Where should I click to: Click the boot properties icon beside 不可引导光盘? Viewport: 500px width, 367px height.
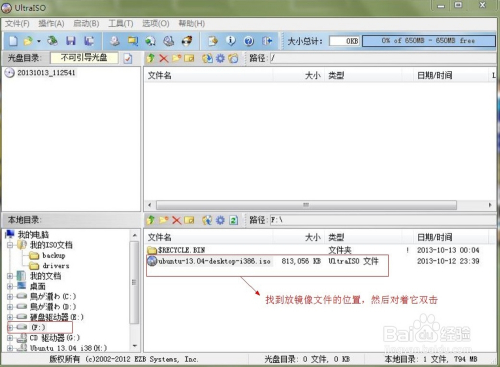point(128,58)
